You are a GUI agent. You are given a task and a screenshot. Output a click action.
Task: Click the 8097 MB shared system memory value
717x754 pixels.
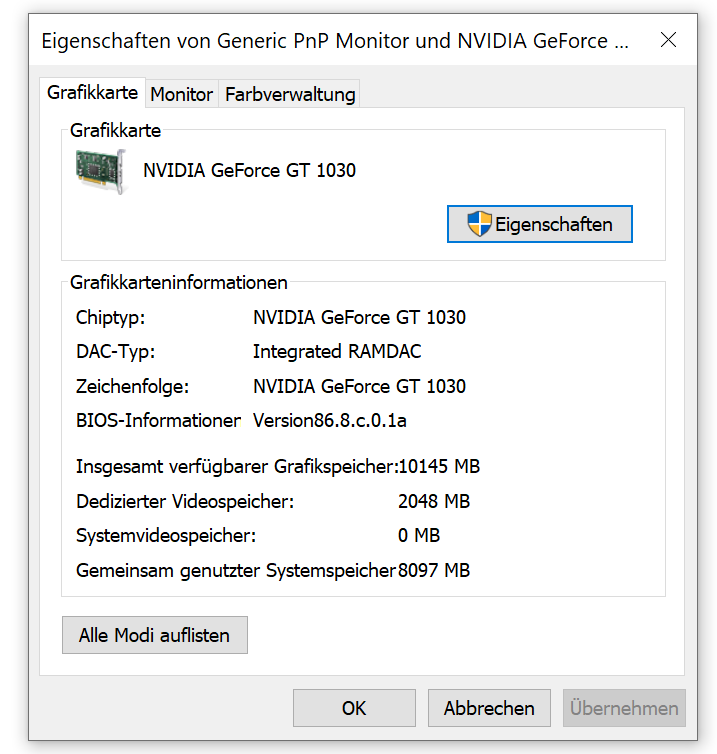[x=434, y=571]
